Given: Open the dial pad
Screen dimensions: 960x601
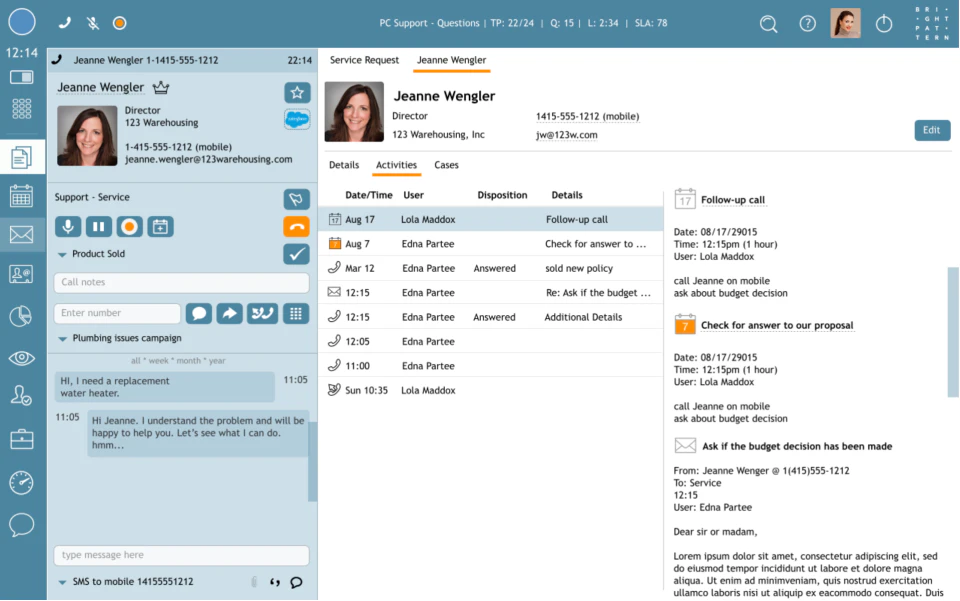Looking at the screenshot, I should click(x=295, y=313).
